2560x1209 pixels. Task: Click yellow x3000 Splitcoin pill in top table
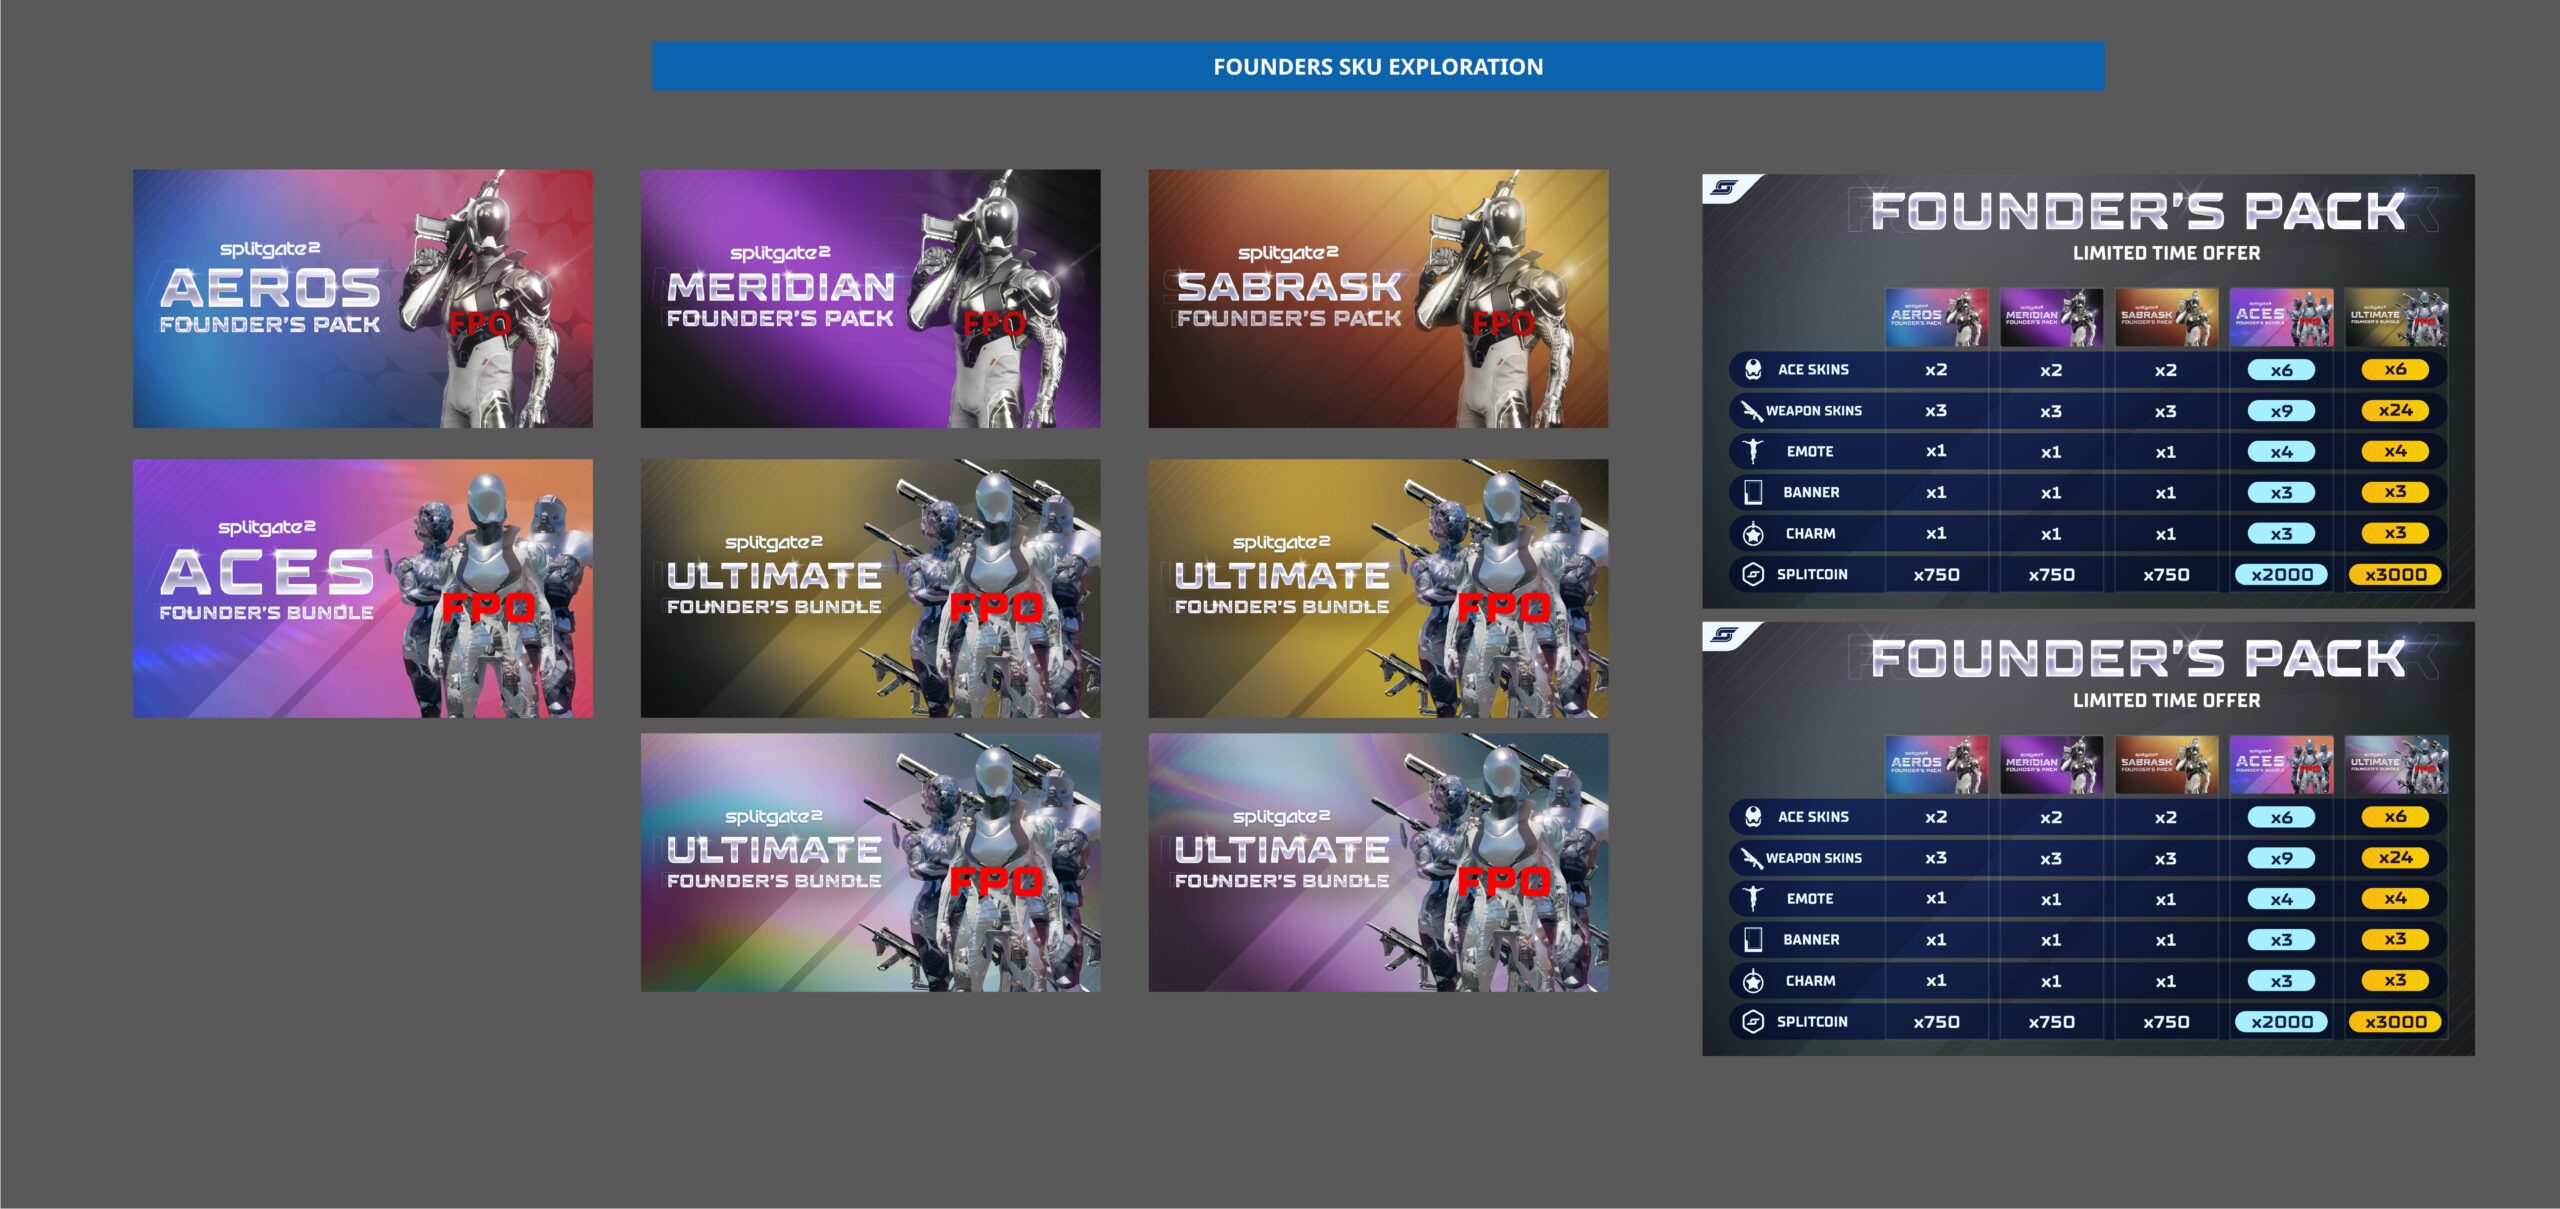pyautogui.click(x=2395, y=574)
